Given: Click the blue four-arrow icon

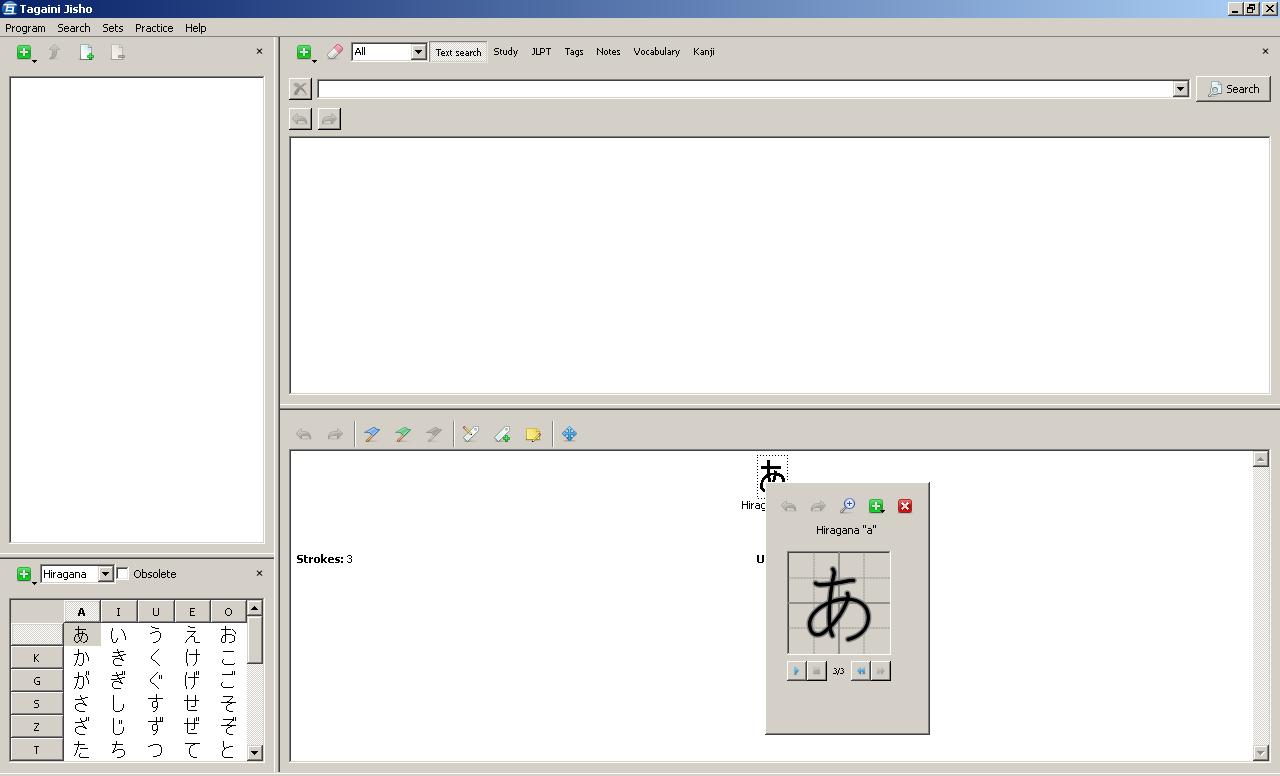Looking at the screenshot, I should (x=570, y=435).
